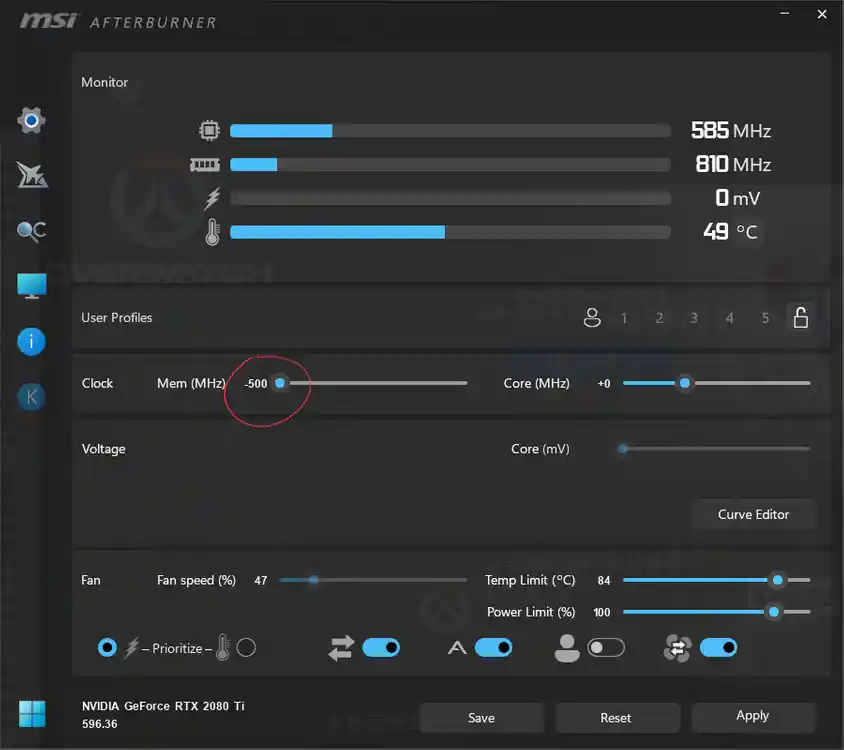
Task: Click the 47 fan speed value
Action: (261, 580)
